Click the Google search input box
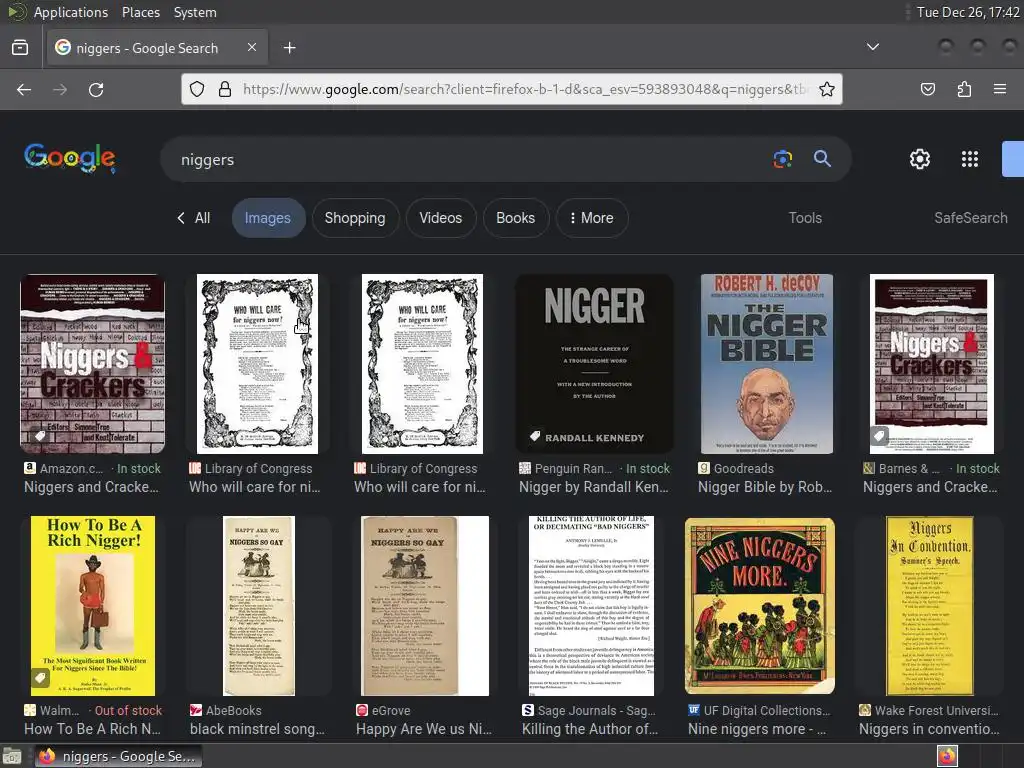 [x=470, y=159]
